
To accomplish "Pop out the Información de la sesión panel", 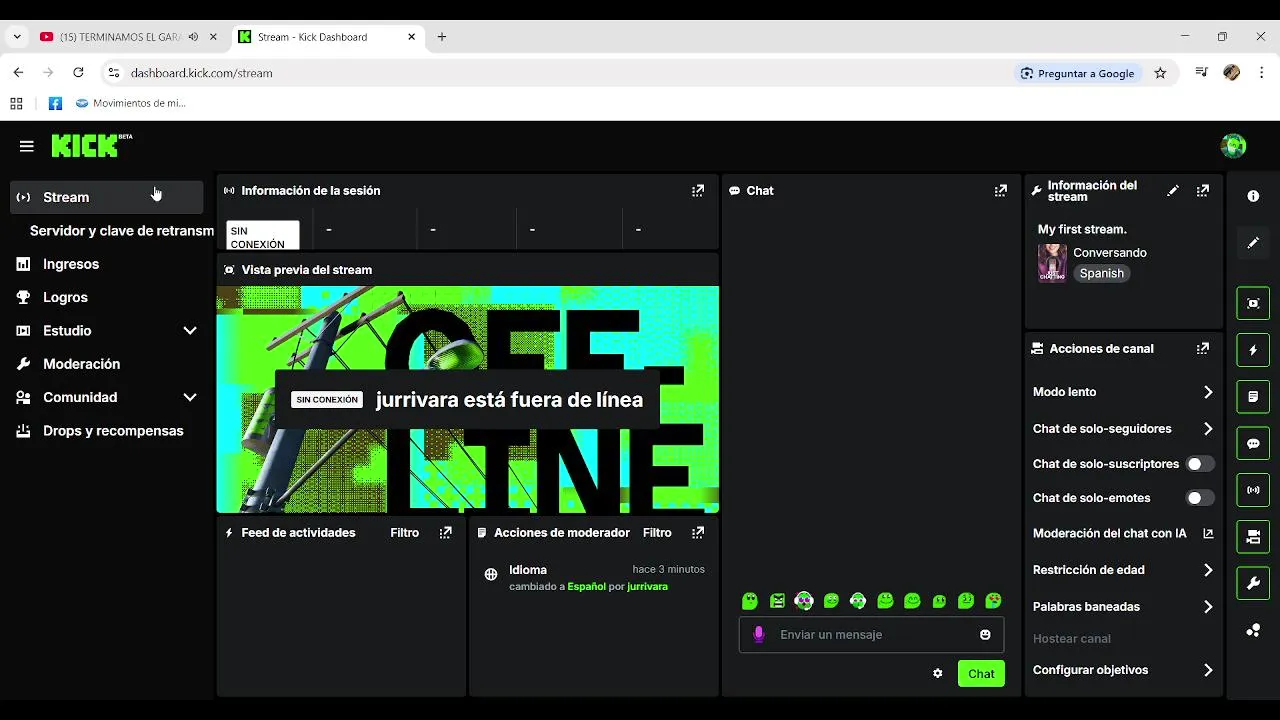I will pos(698,190).
